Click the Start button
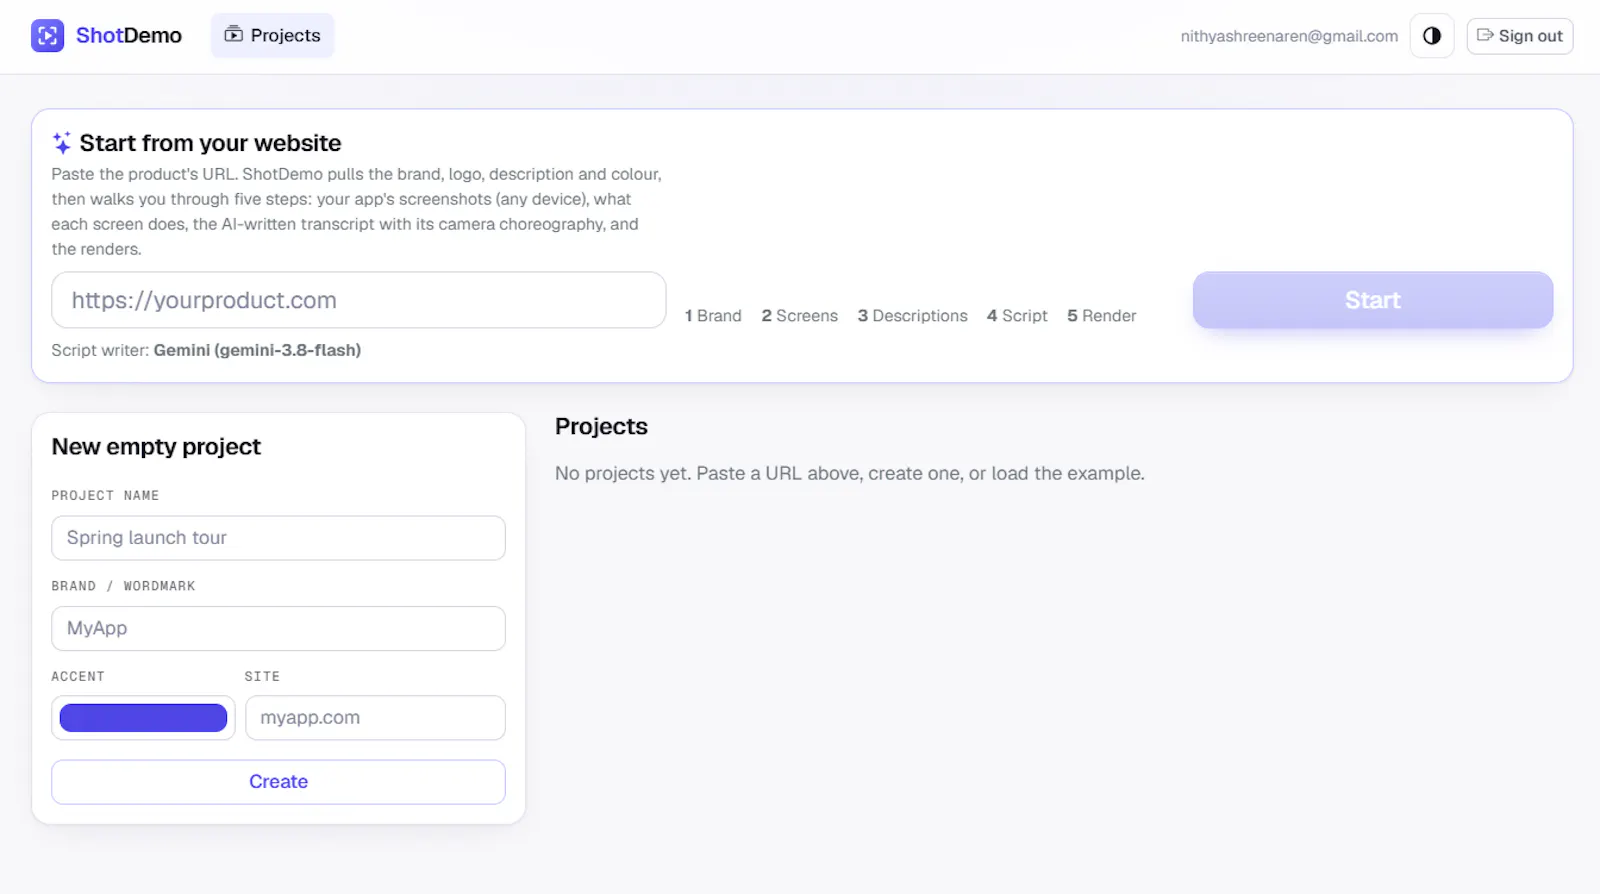This screenshot has width=1600, height=894. click(x=1372, y=300)
